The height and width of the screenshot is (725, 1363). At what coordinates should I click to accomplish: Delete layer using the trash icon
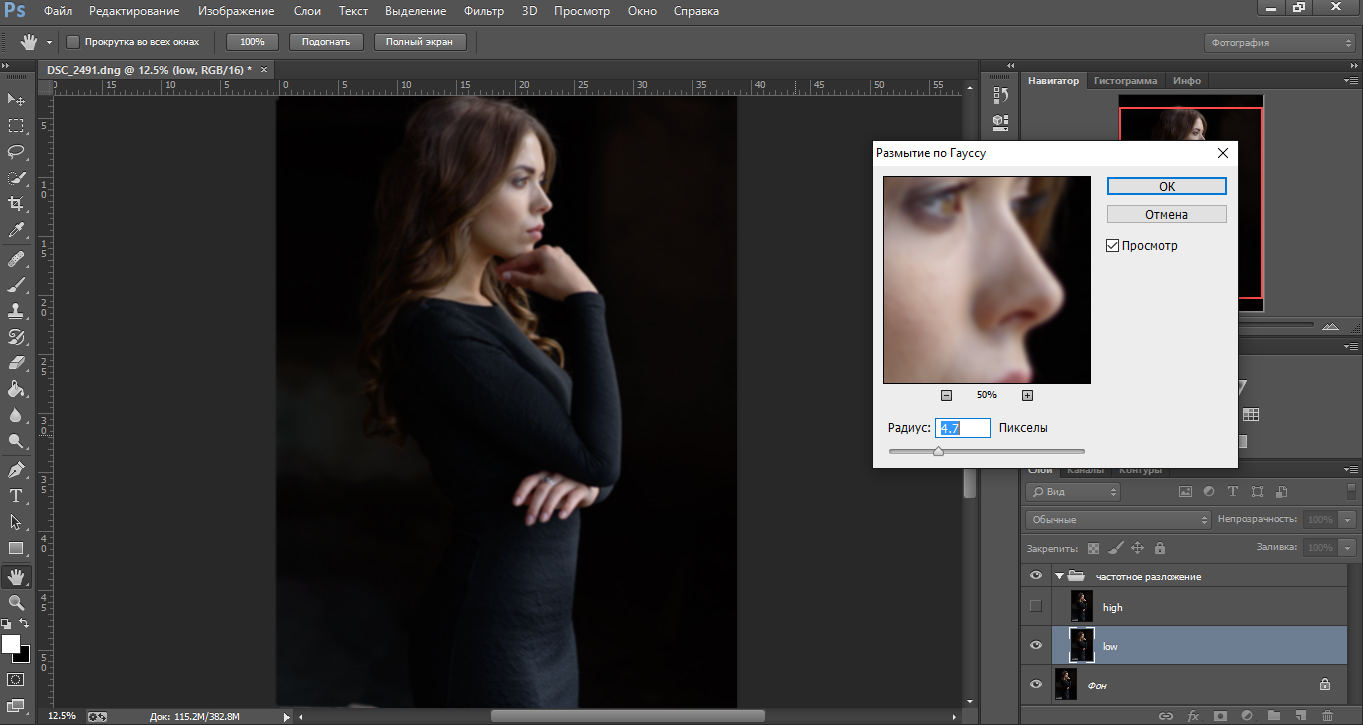click(1327, 716)
